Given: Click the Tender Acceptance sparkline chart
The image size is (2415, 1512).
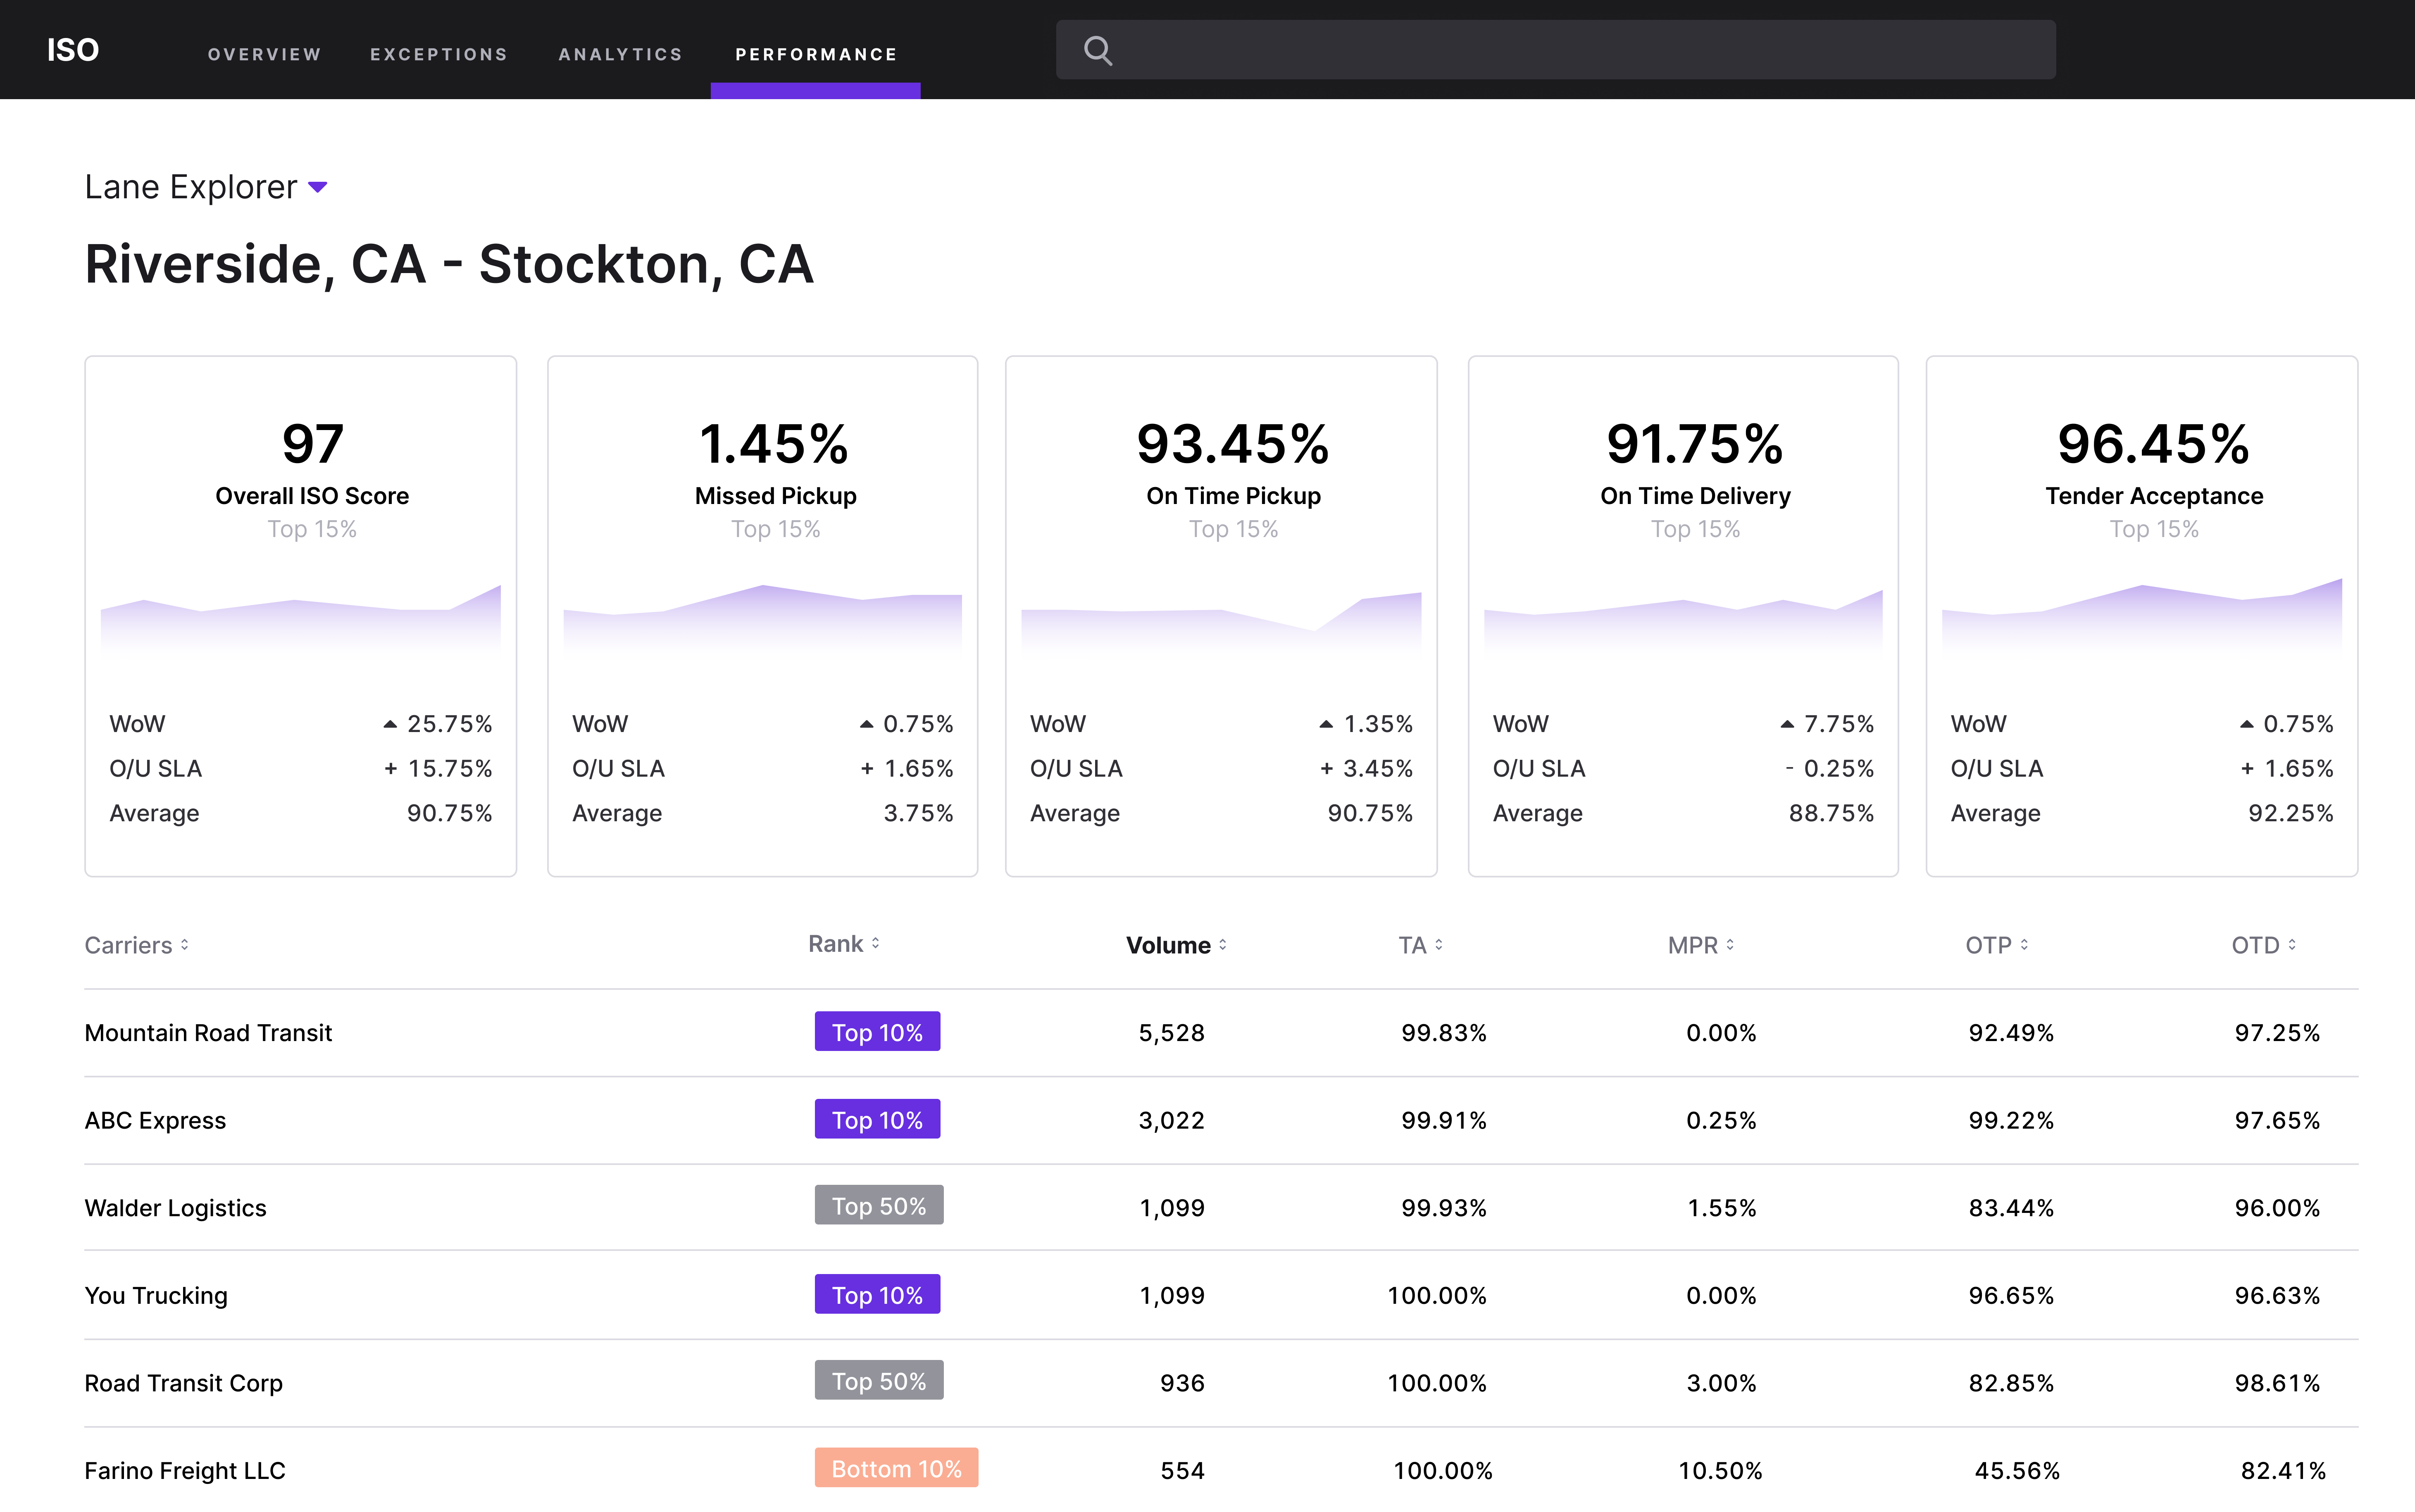Looking at the screenshot, I should click(x=2142, y=617).
